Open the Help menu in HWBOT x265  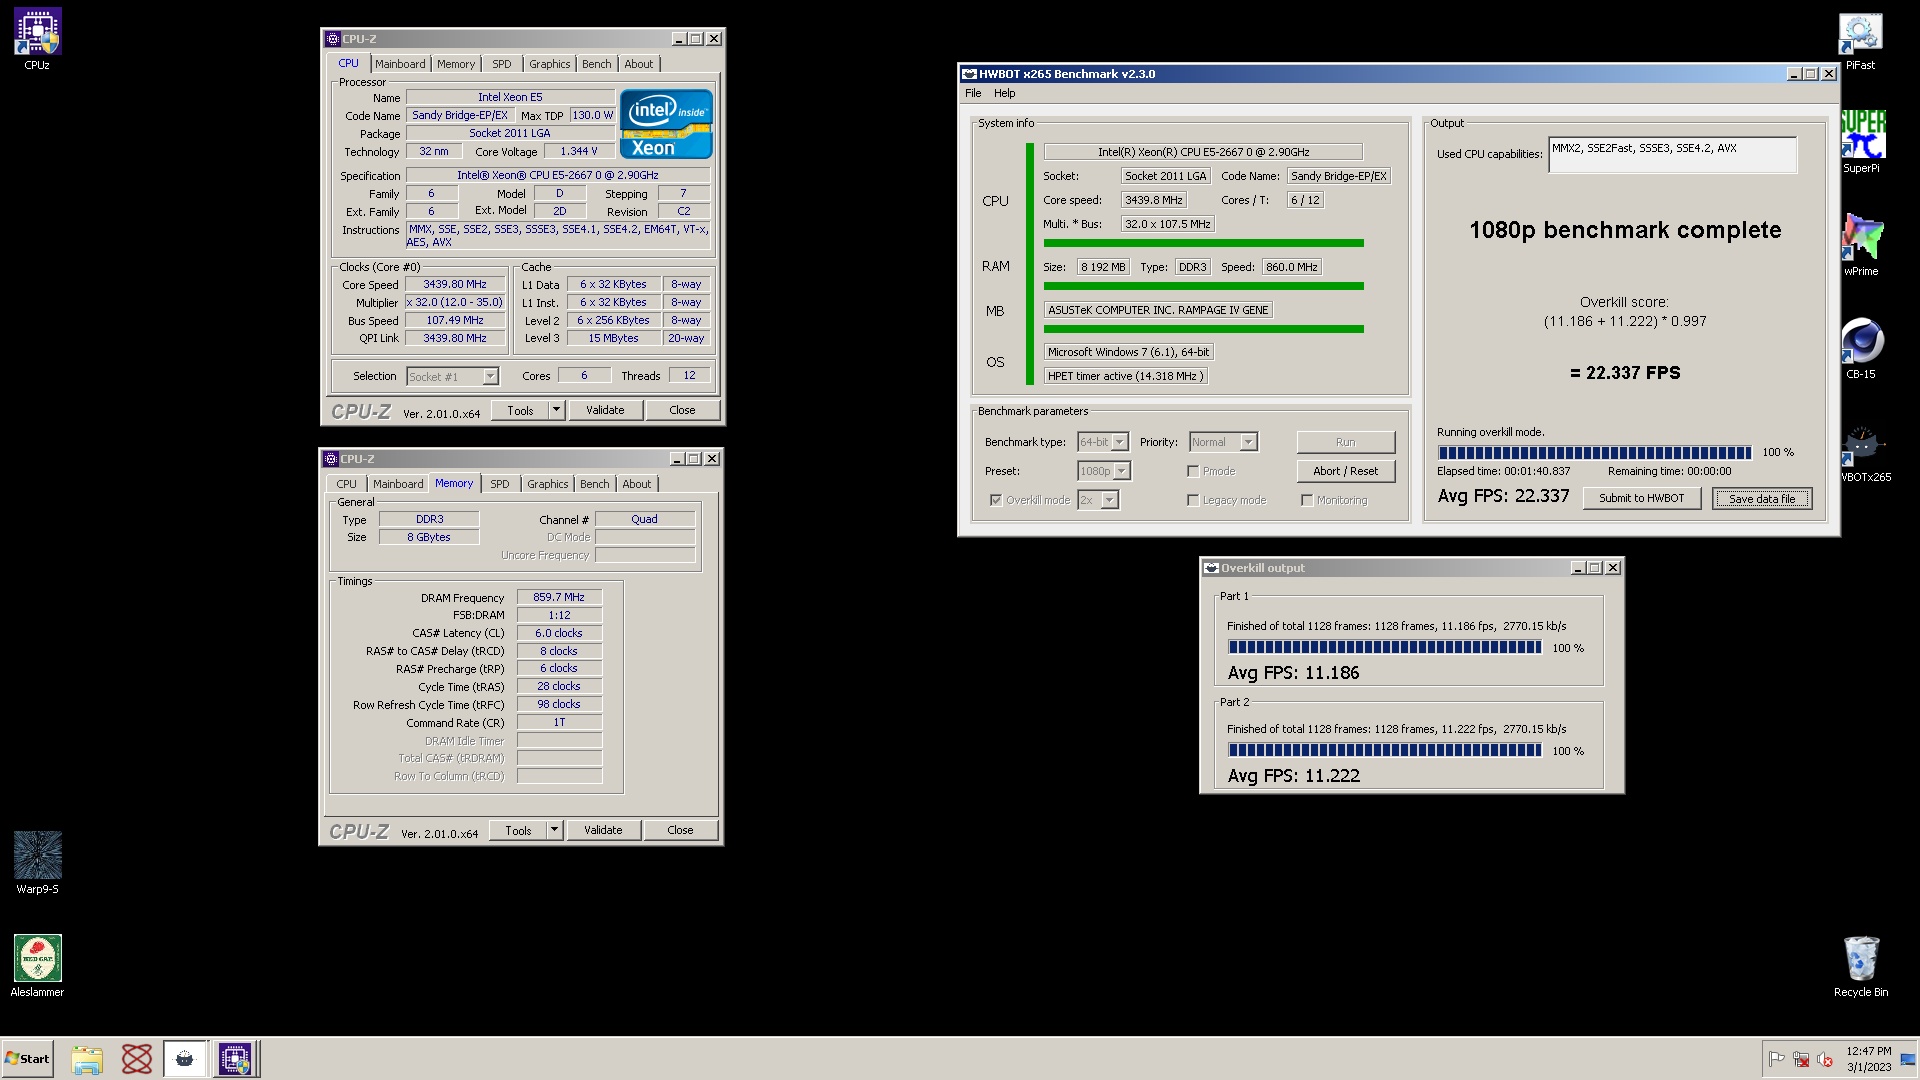click(x=1005, y=93)
